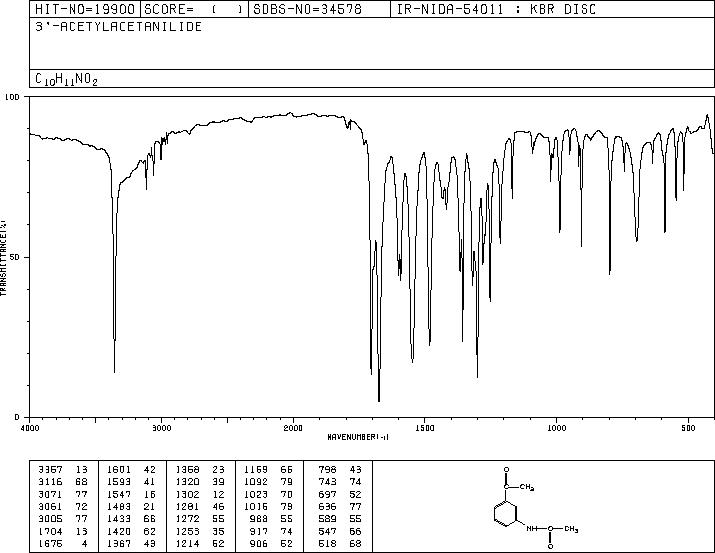Click the 1016 peak table entry
The height and width of the screenshot is (553, 715).
tap(269, 506)
